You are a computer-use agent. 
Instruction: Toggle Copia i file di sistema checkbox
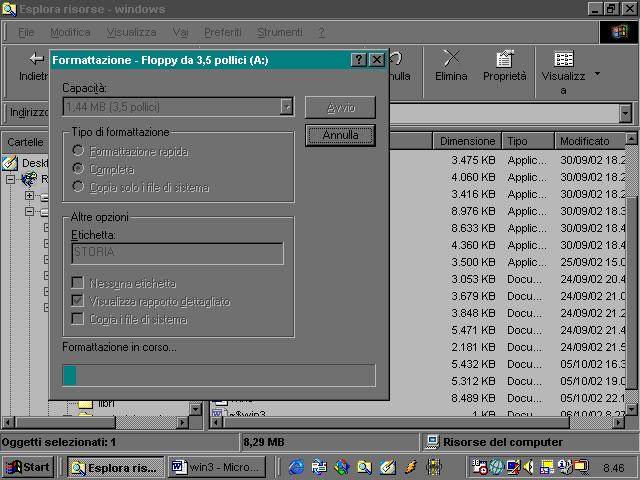click(78, 318)
